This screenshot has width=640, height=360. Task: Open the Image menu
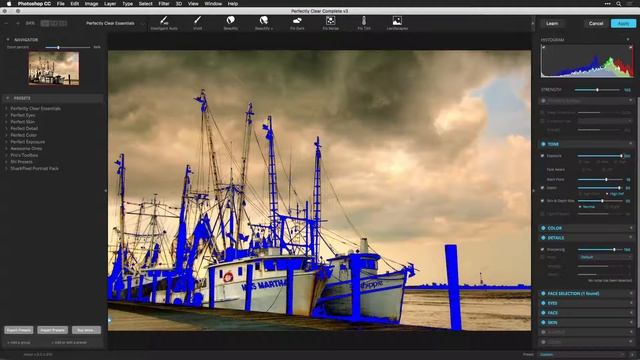91,4
